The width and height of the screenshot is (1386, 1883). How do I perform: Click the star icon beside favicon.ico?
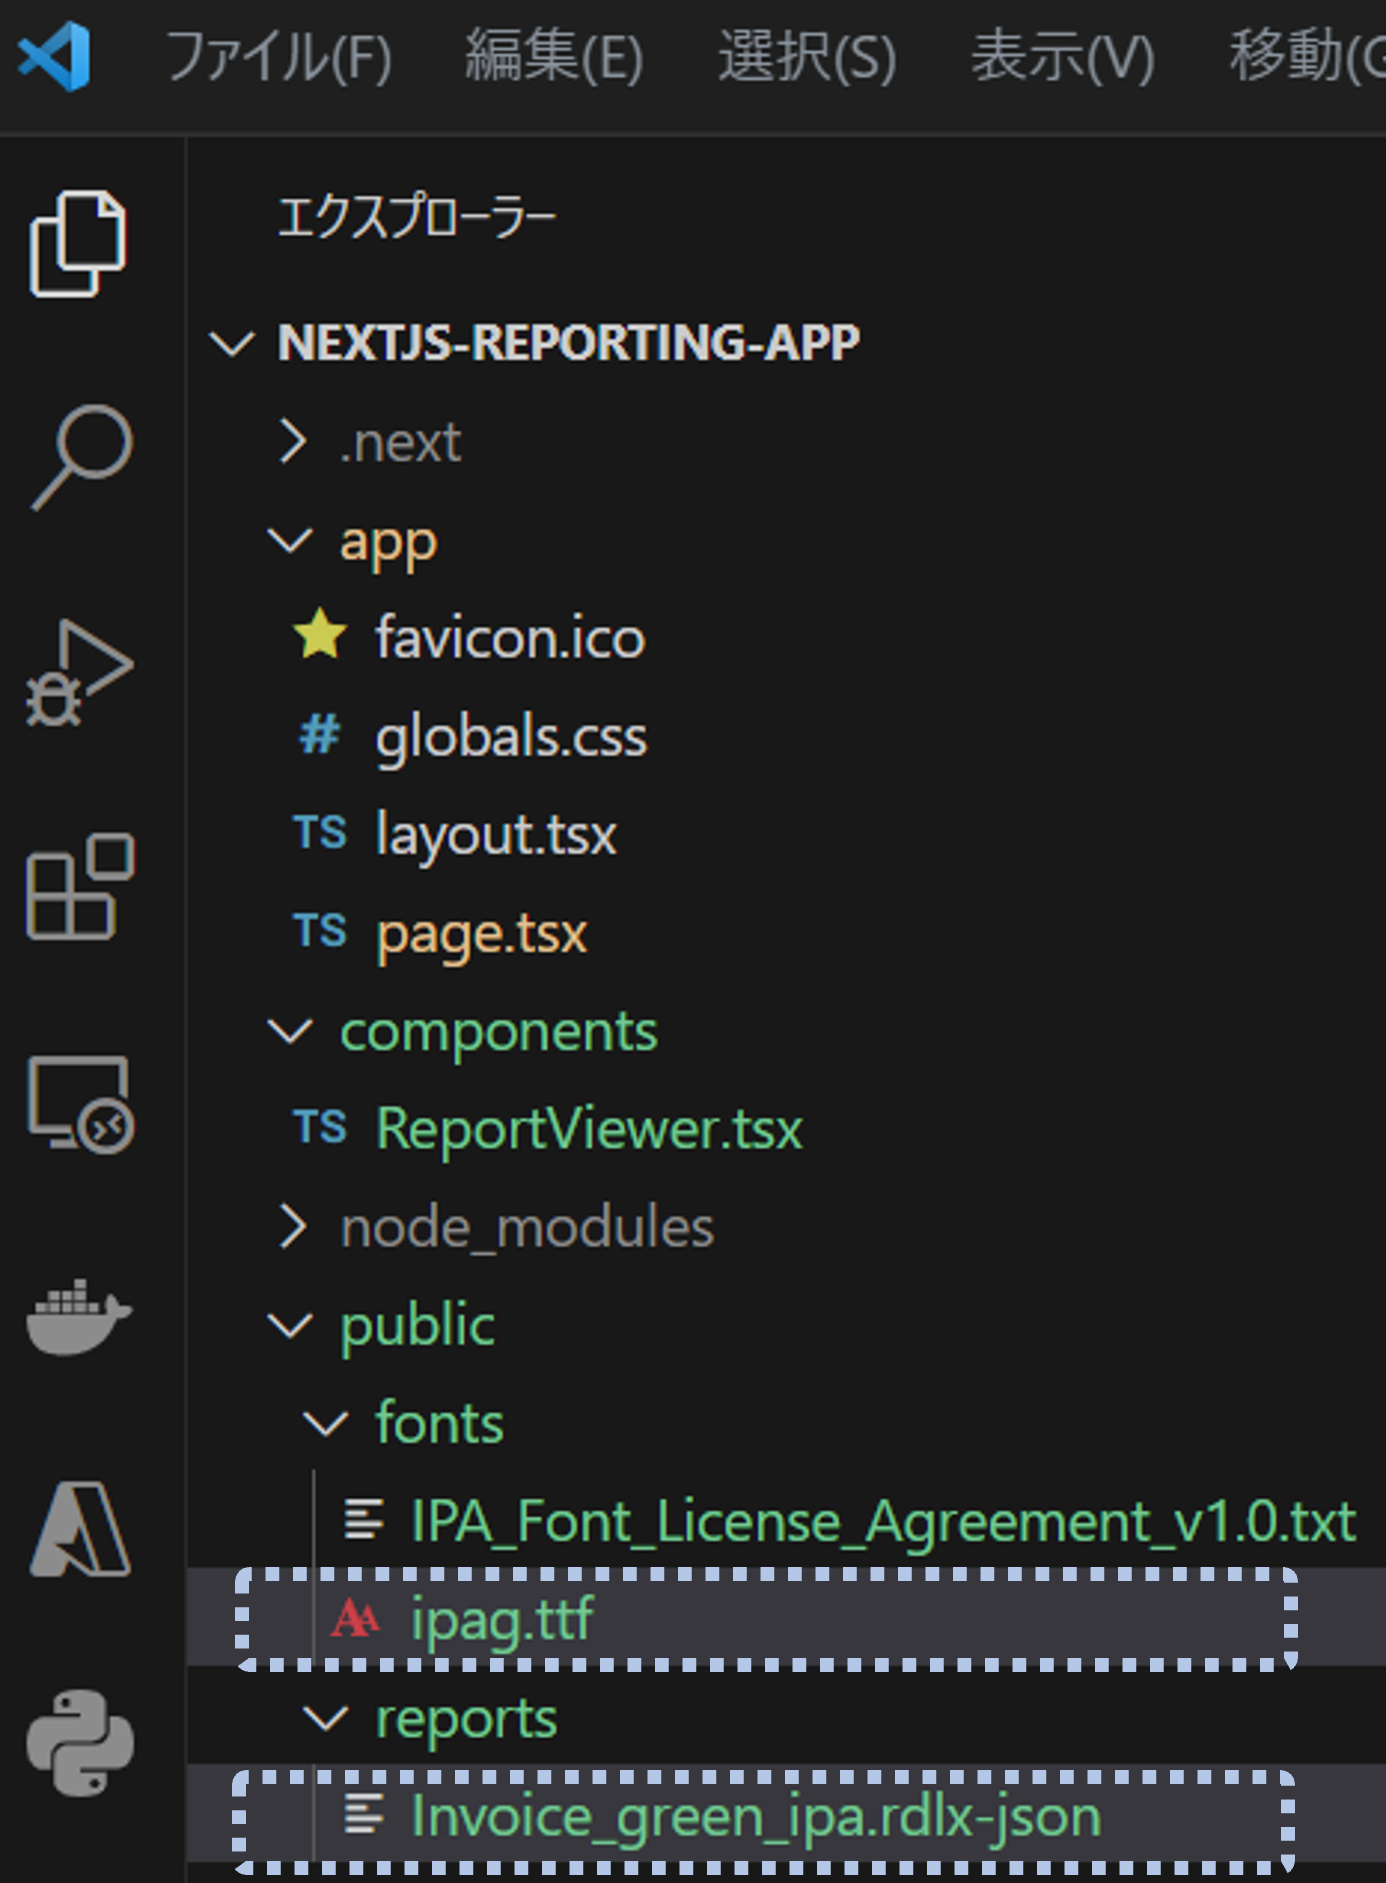point(320,635)
